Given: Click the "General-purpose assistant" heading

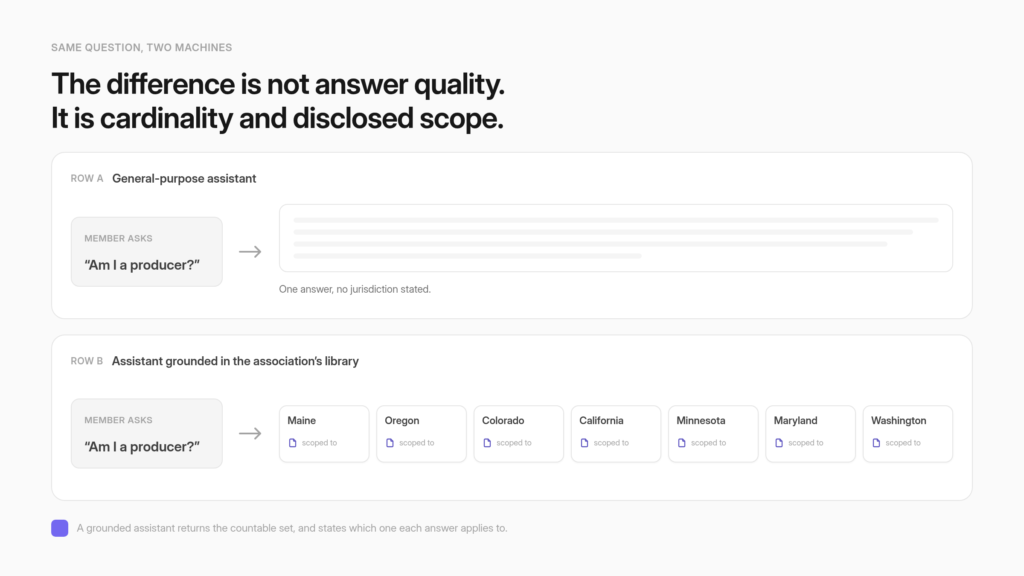Looking at the screenshot, I should (x=184, y=178).
